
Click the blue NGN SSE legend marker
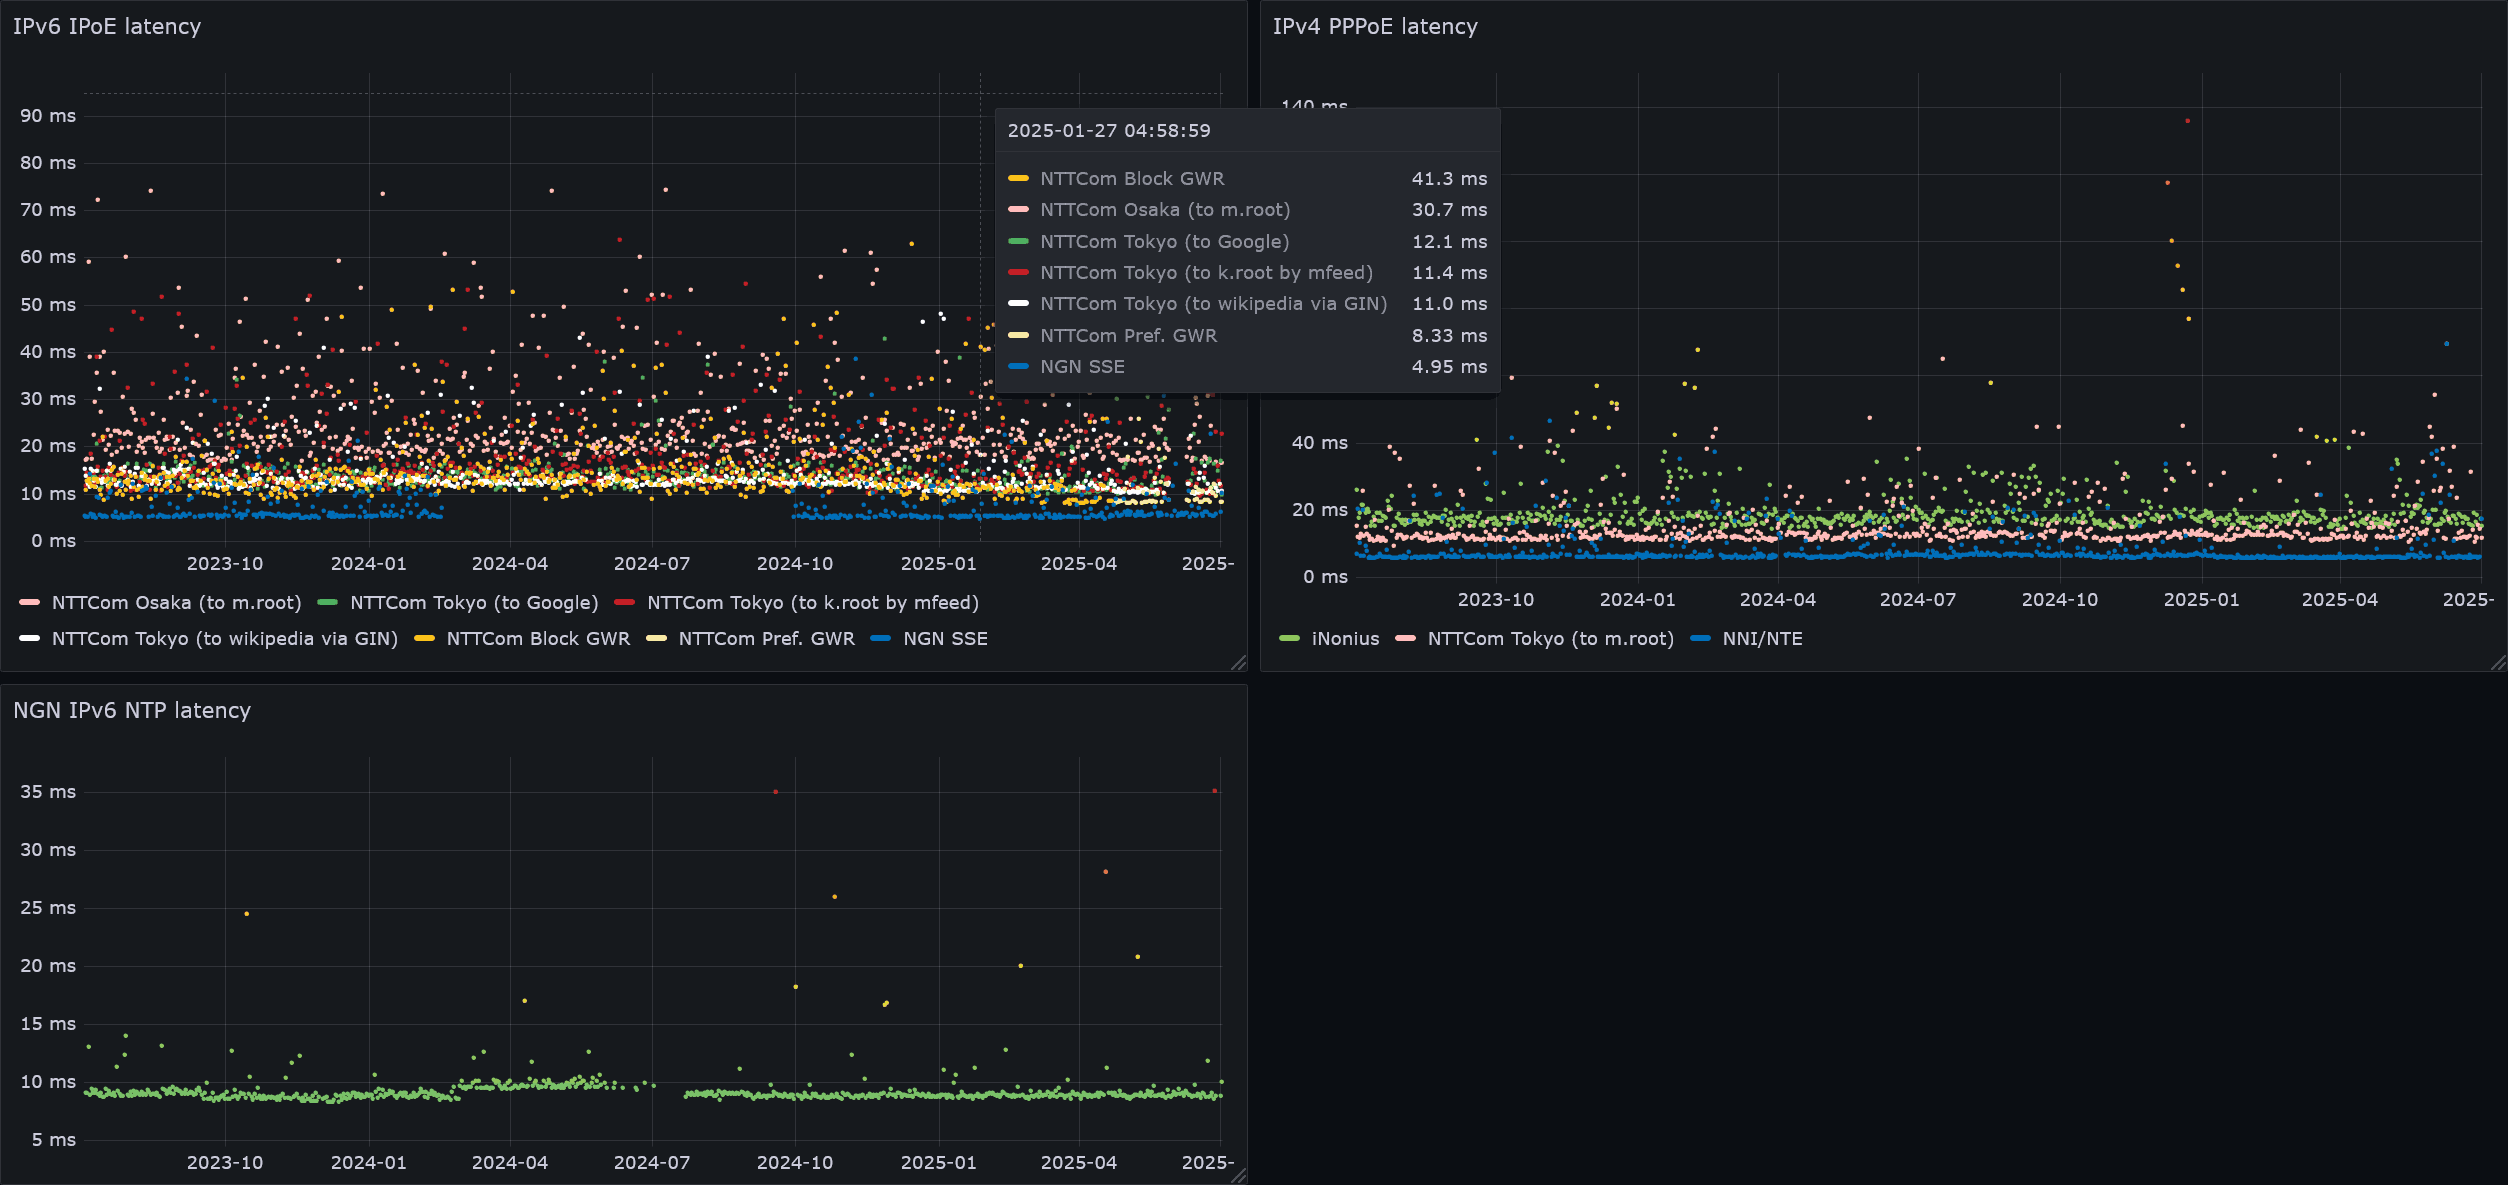pos(882,638)
